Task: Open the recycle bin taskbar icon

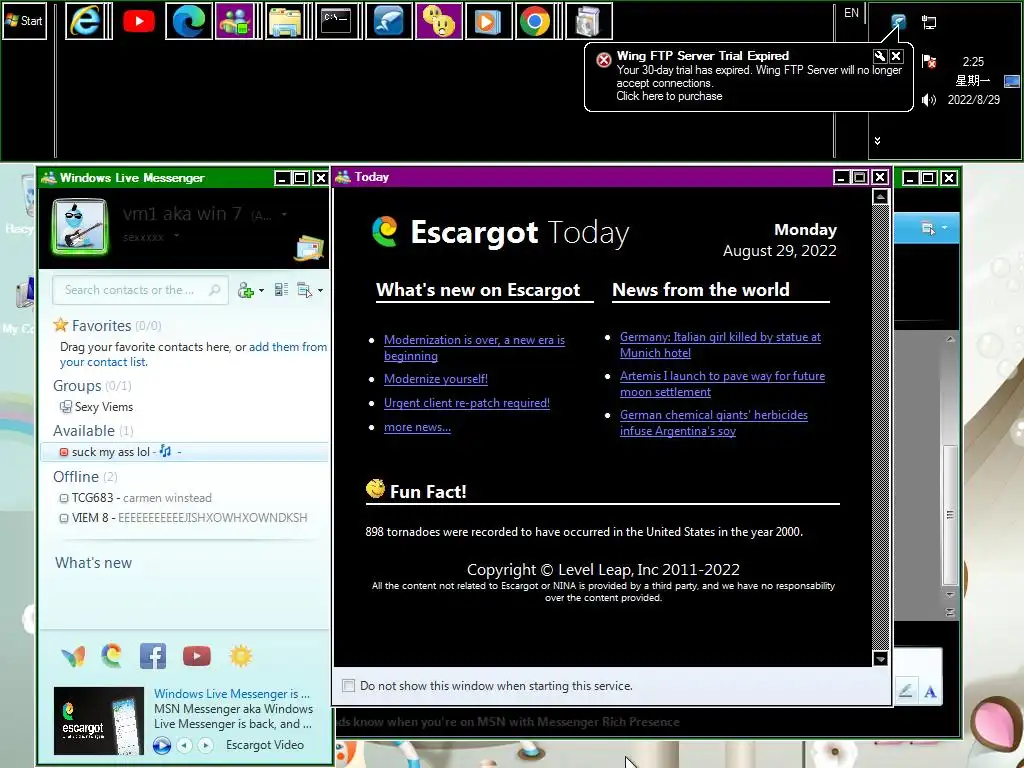Action: pos(588,21)
